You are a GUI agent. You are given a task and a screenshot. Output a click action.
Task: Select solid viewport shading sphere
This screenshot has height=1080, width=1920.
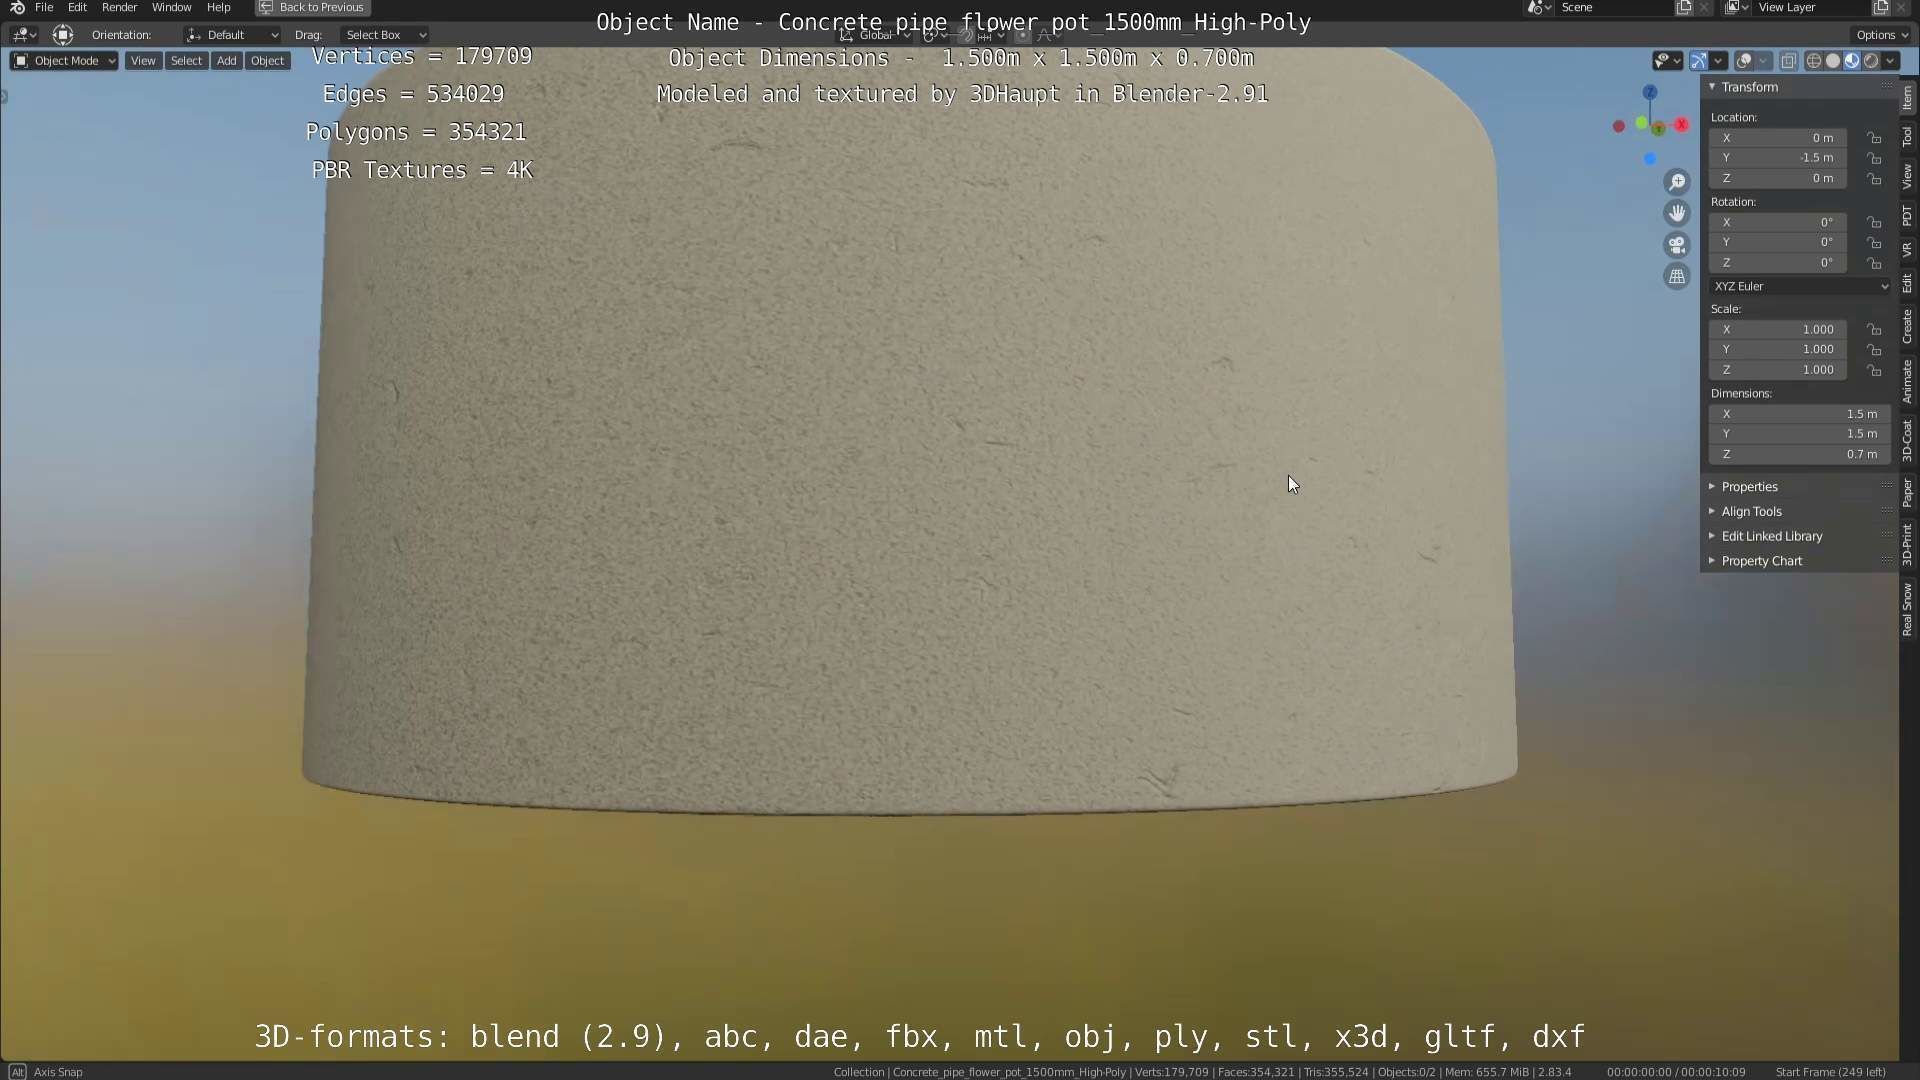point(1833,61)
